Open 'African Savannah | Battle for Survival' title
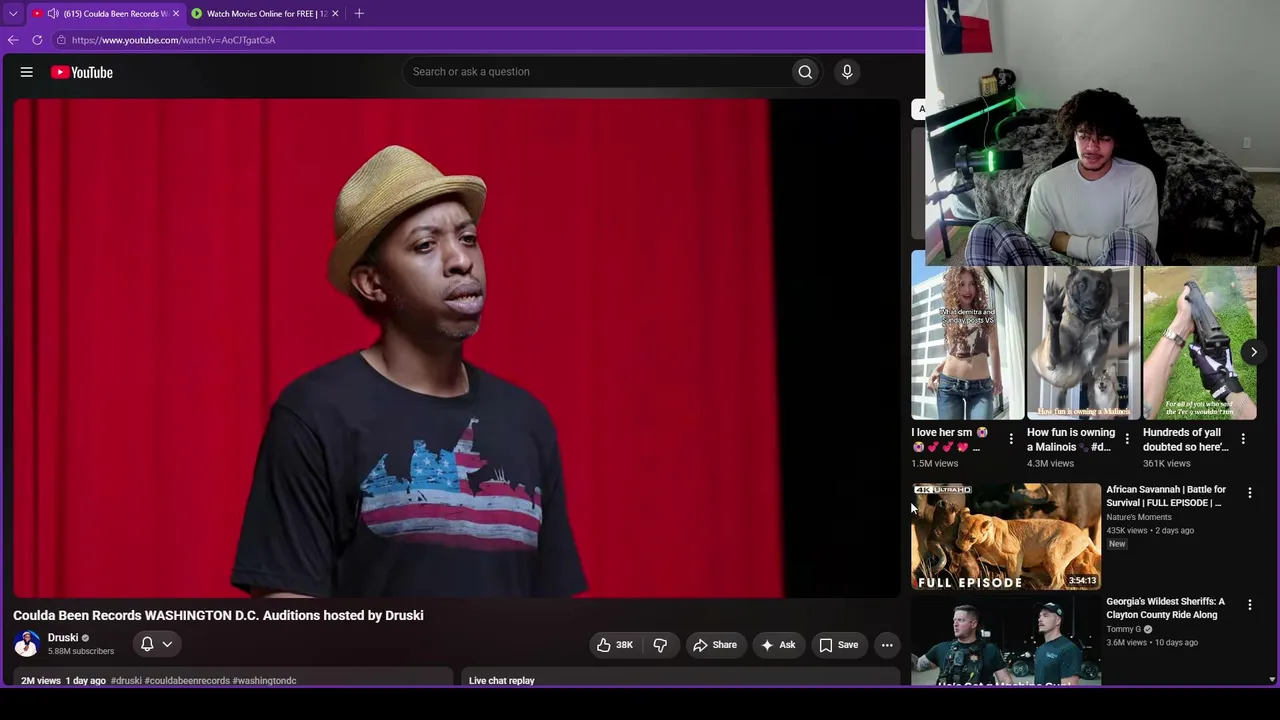Image resolution: width=1280 pixels, height=720 pixels. [x=1166, y=496]
